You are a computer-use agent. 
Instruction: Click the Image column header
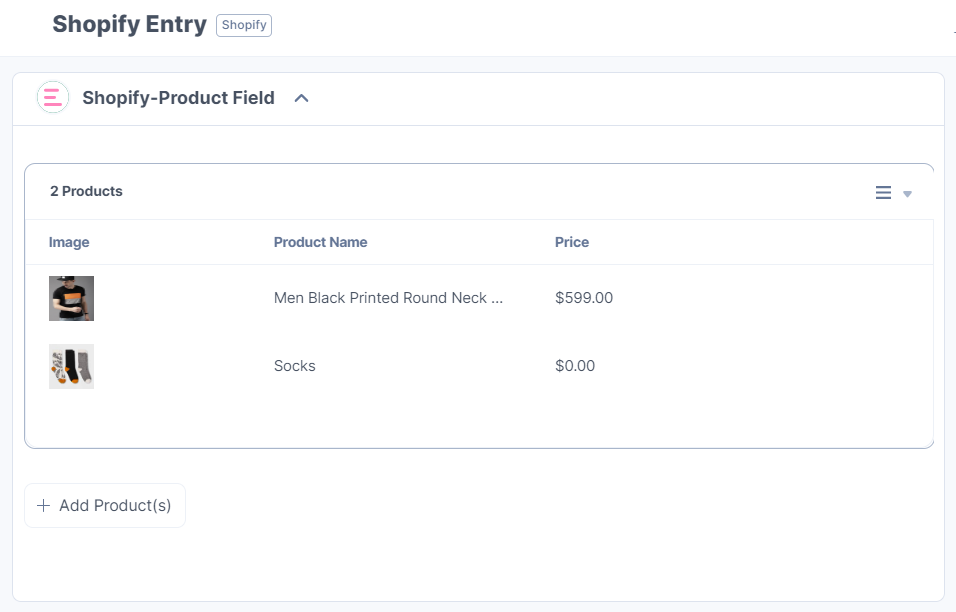(x=68, y=242)
